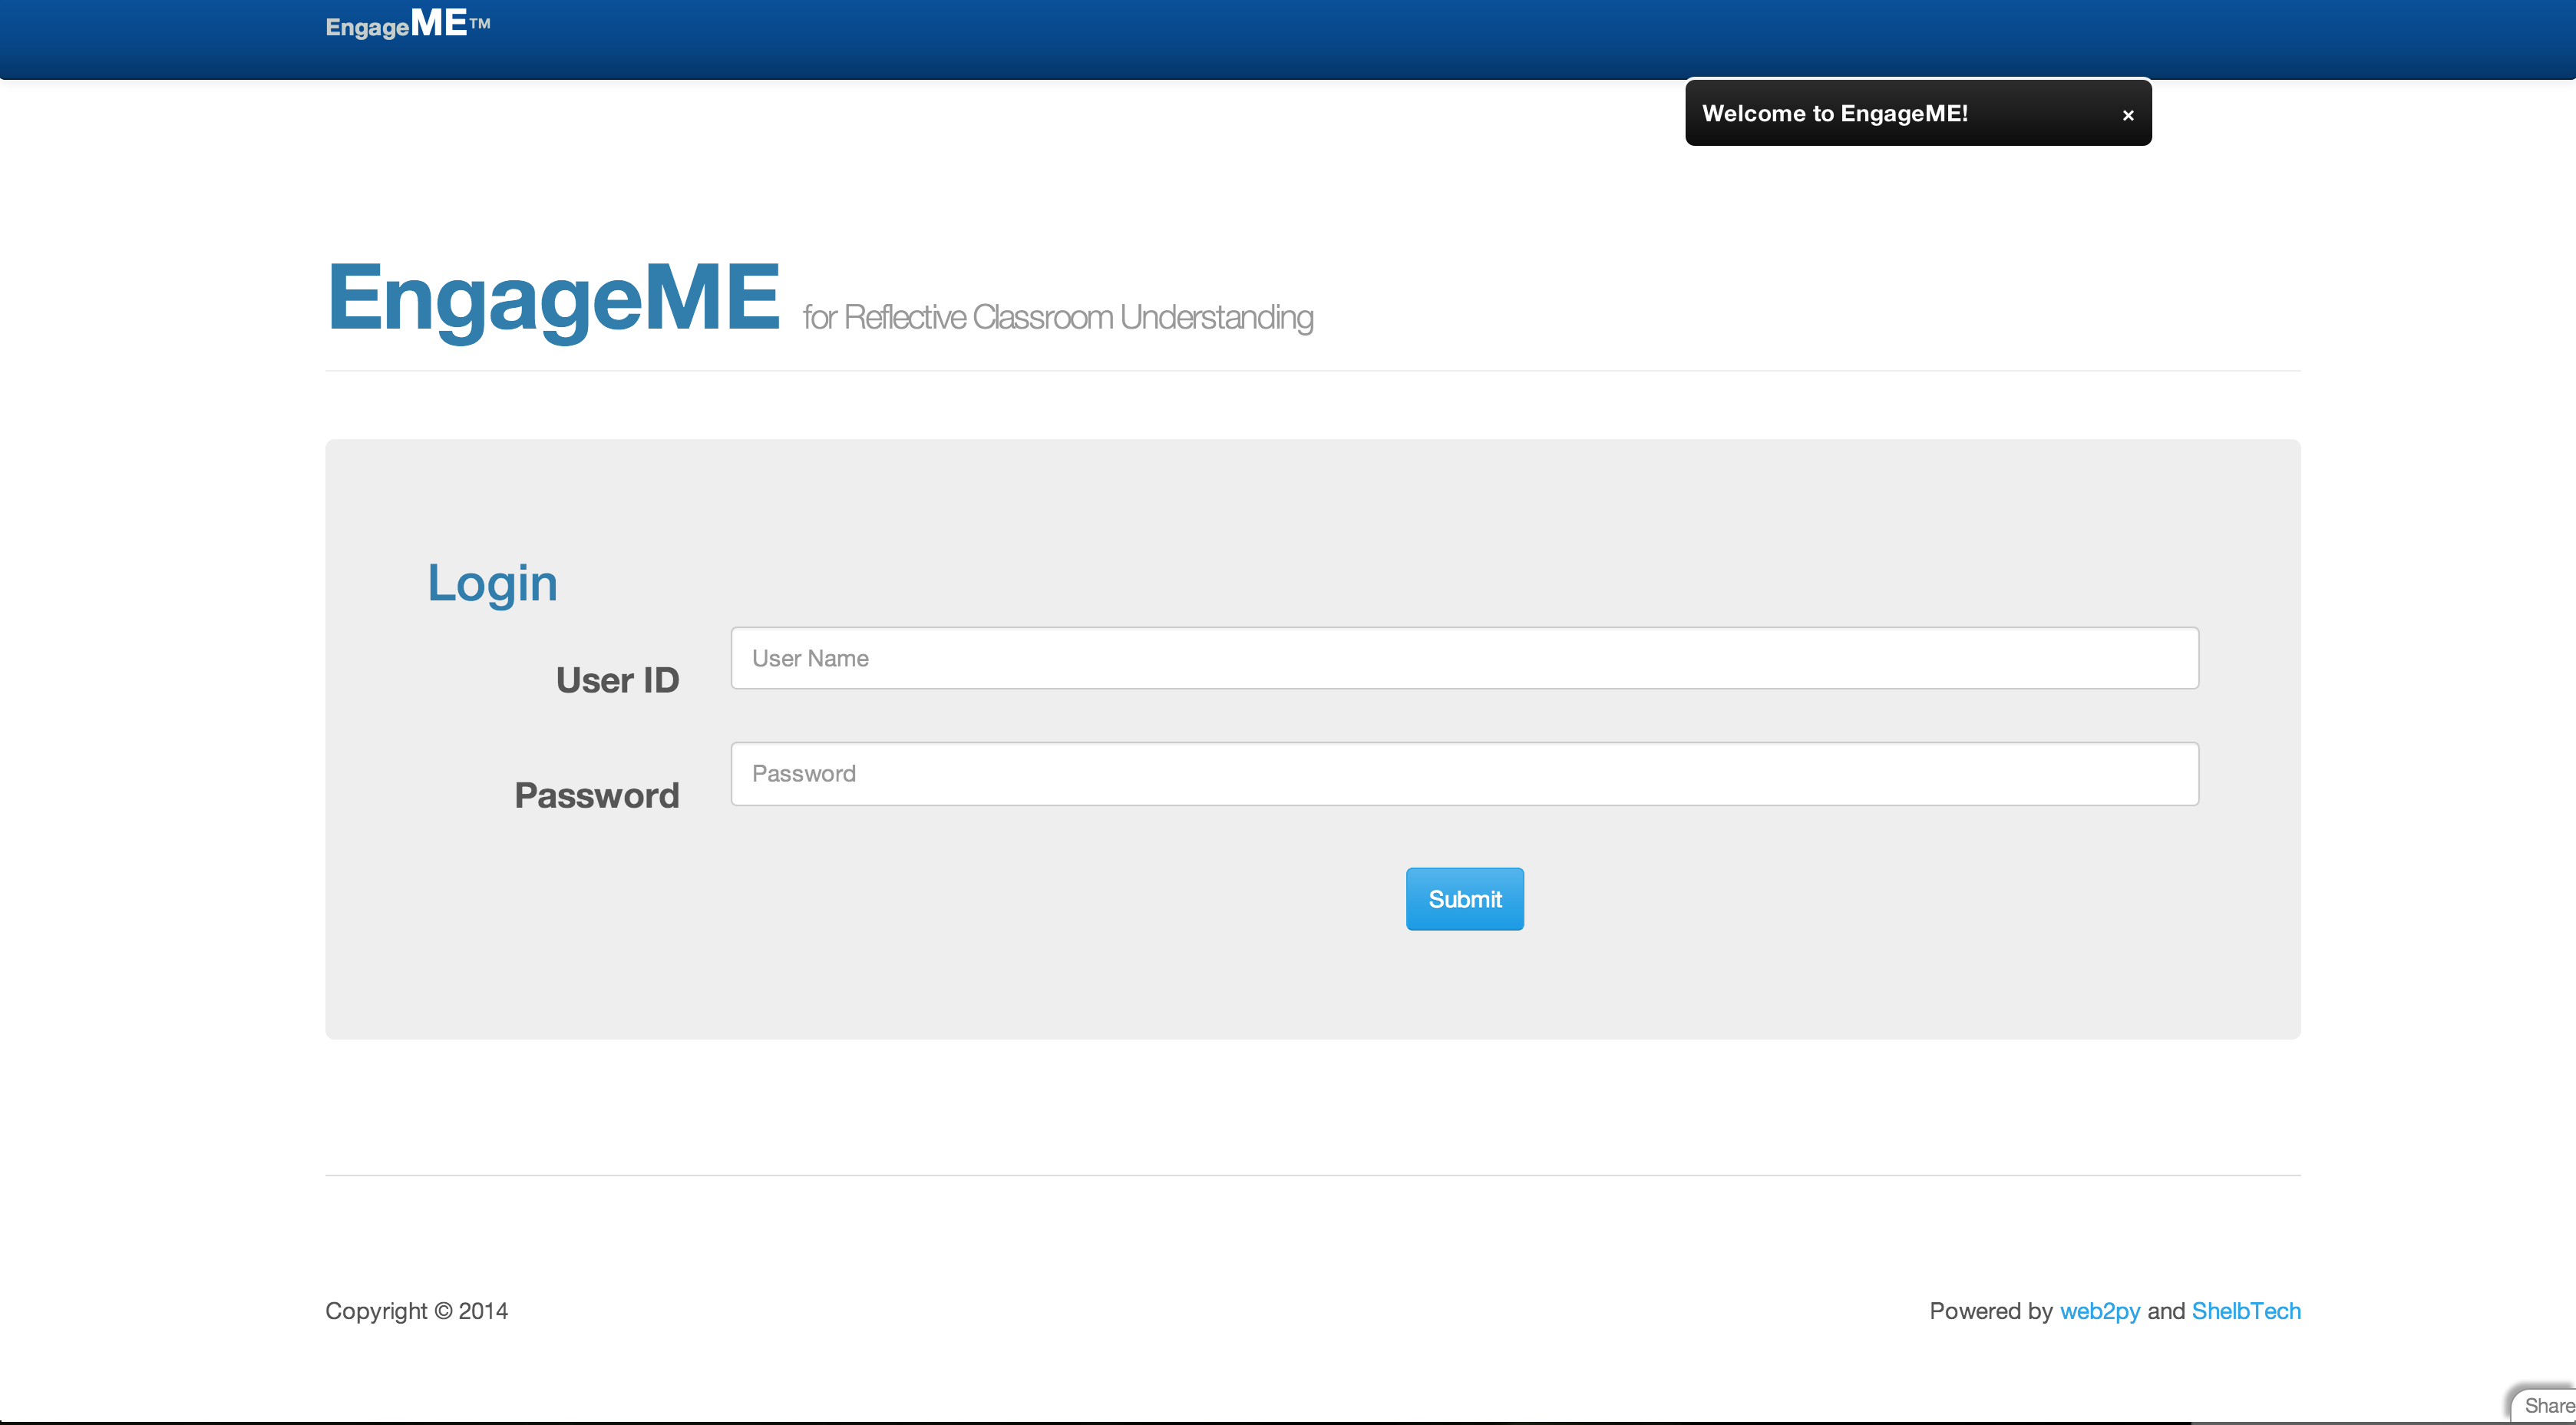Dismiss the Welcome to EngageME notification

(2128, 115)
